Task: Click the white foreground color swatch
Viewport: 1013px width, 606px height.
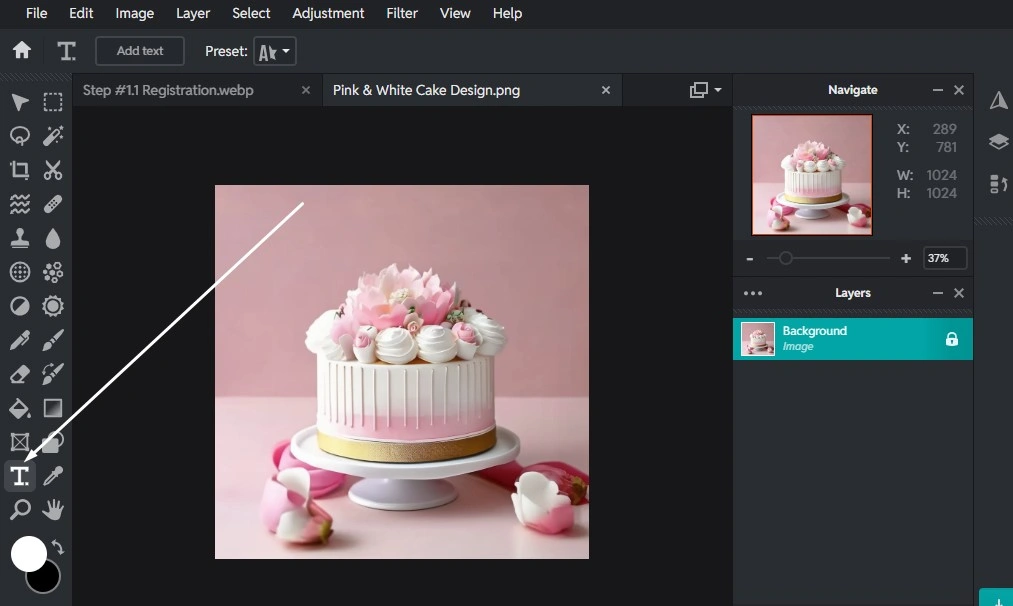Action: [x=28, y=553]
